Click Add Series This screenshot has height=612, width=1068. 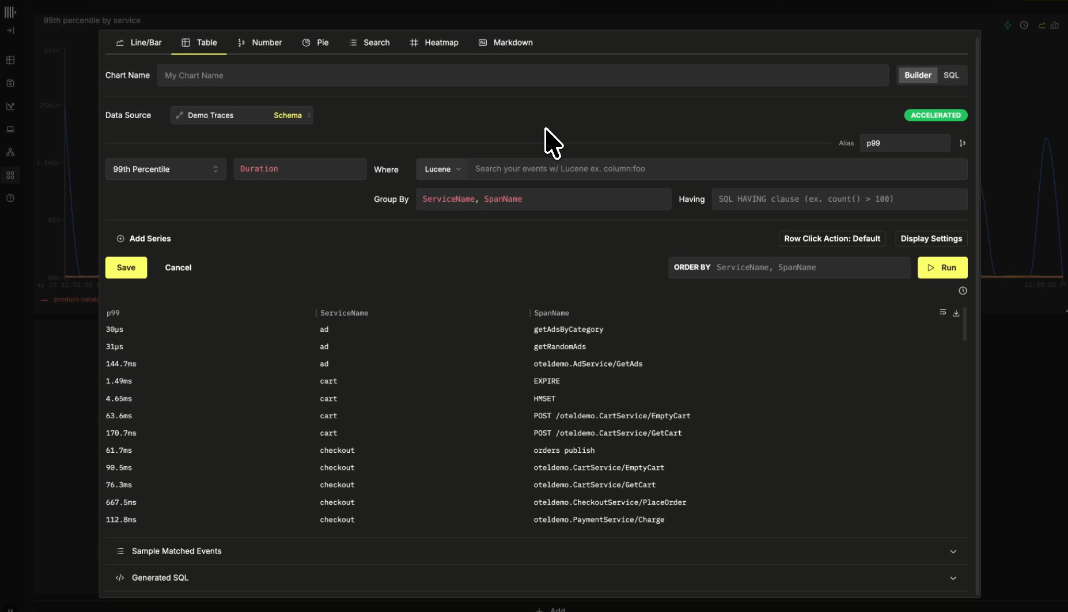144,239
